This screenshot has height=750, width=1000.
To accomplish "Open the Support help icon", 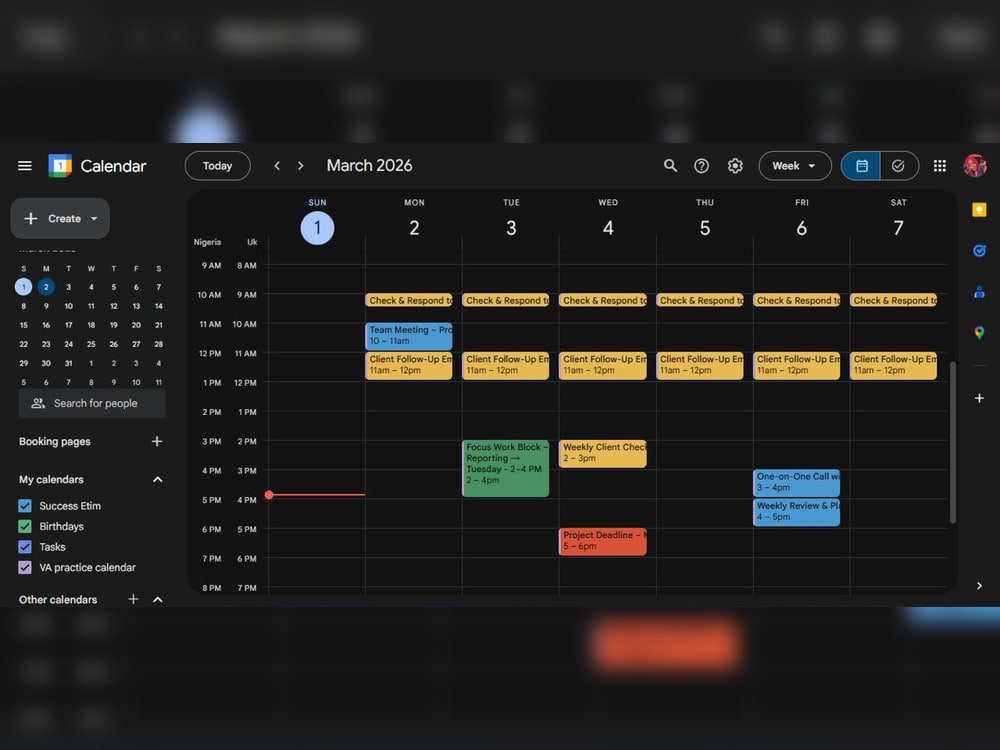I will pyautogui.click(x=702, y=166).
